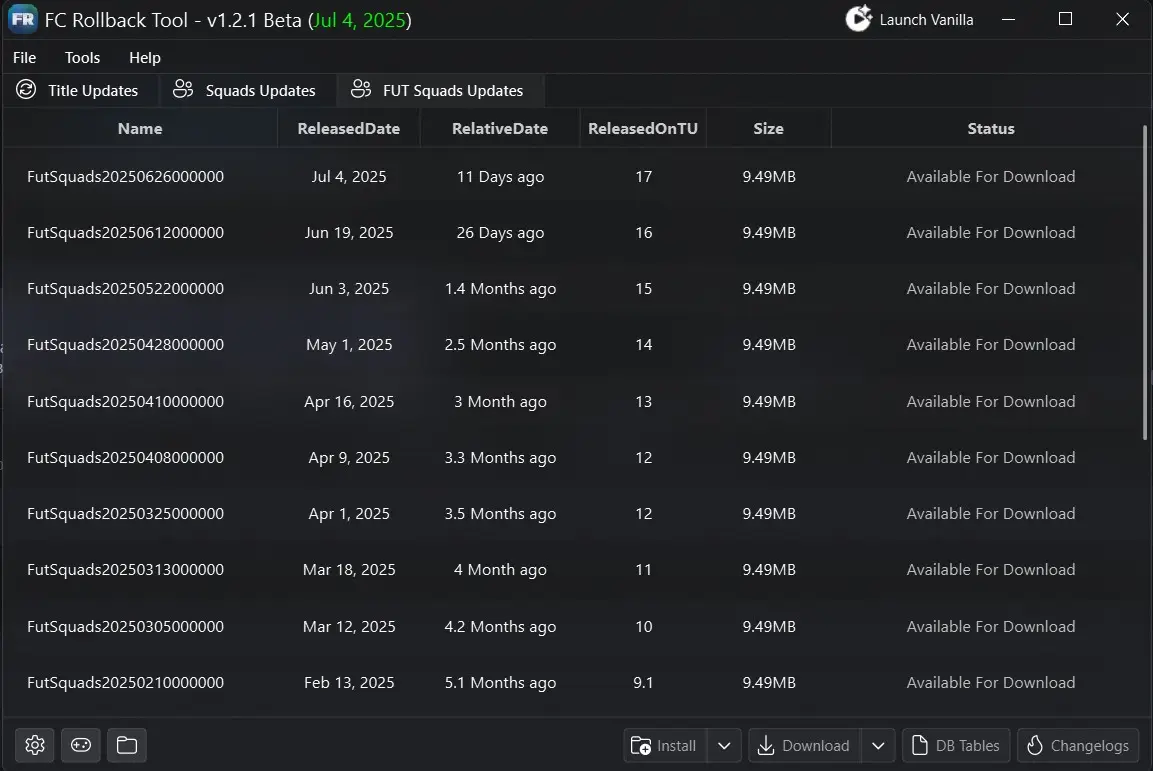Expand the Download dropdown arrow
Screen dimensions: 1153x771
(878, 746)
